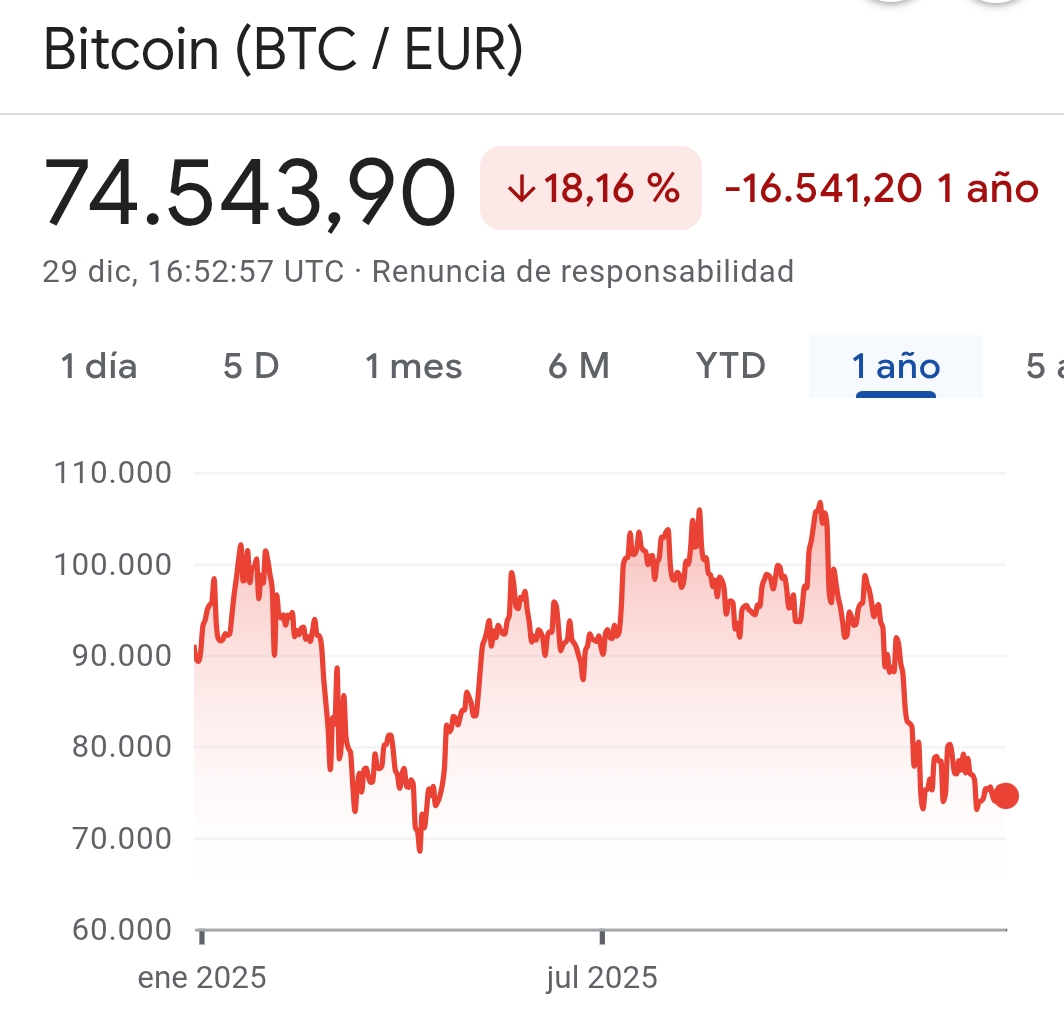This screenshot has width=1064, height=1017.
Task: Select the 1 año tab
Action: [896, 367]
